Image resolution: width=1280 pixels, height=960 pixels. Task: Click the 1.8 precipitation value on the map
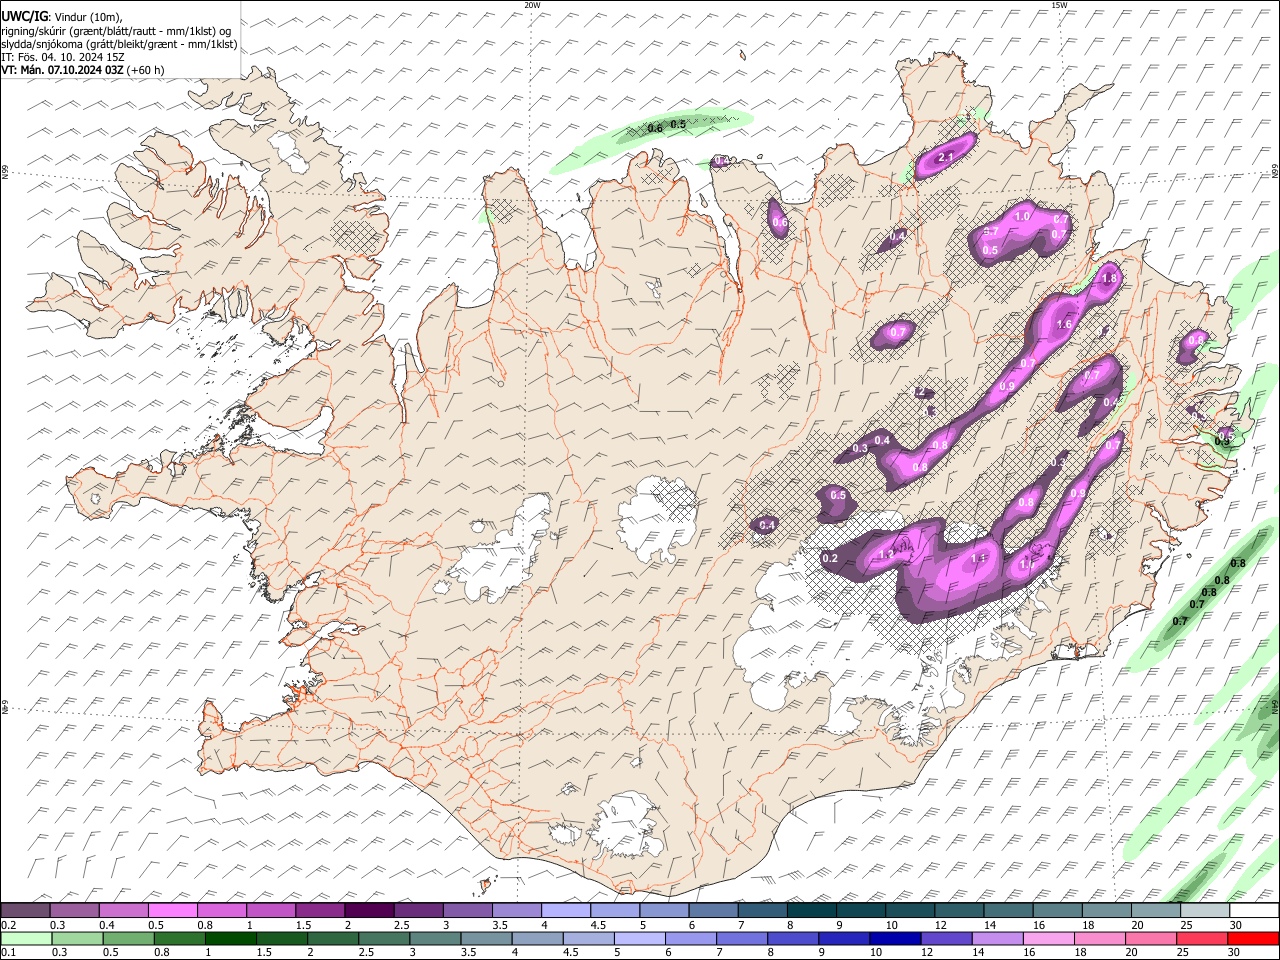1108,279
